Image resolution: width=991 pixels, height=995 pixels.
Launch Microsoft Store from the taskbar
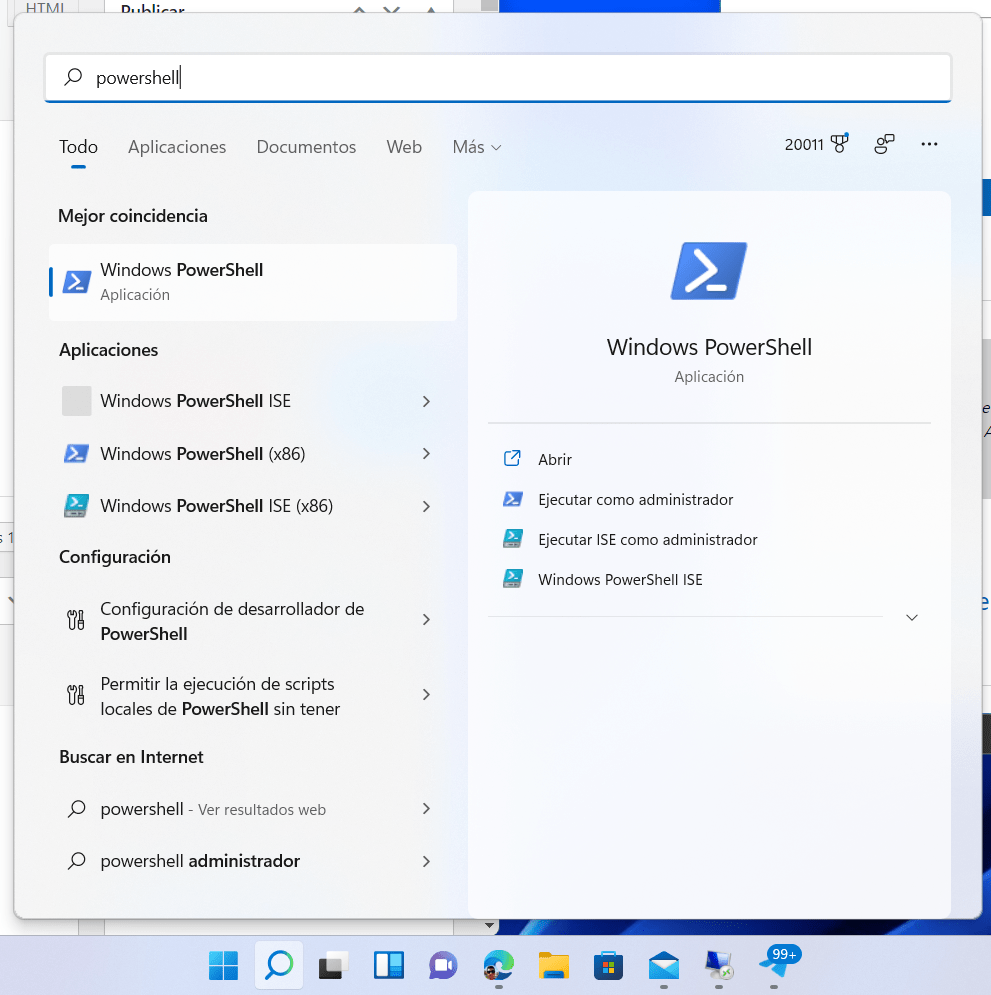[x=608, y=965]
